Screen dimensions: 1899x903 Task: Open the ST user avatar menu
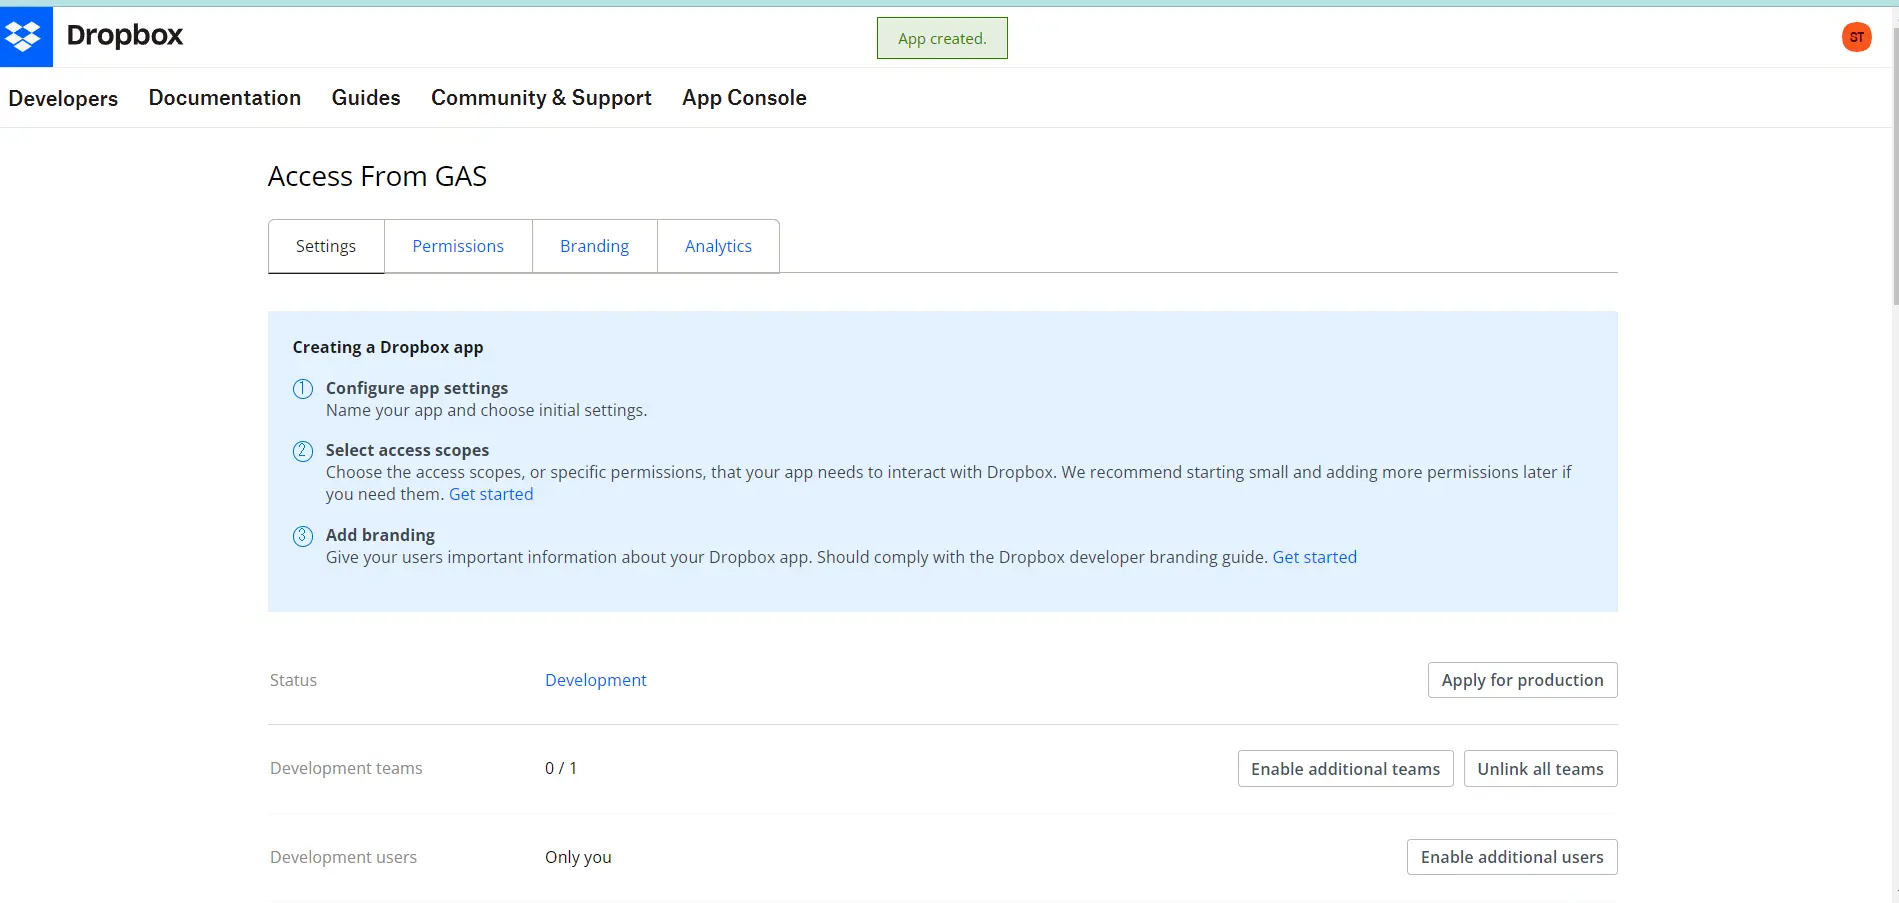[x=1856, y=37]
